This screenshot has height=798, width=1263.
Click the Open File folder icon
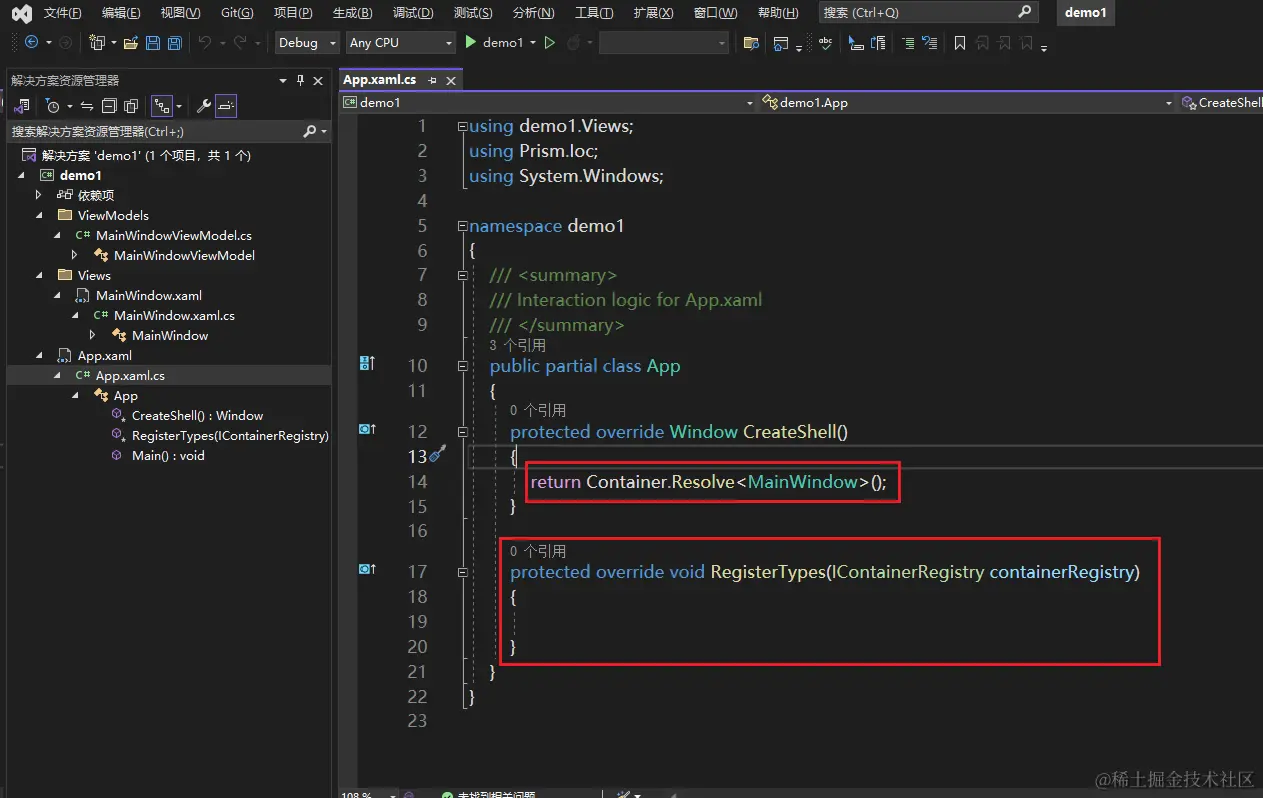tap(132, 43)
